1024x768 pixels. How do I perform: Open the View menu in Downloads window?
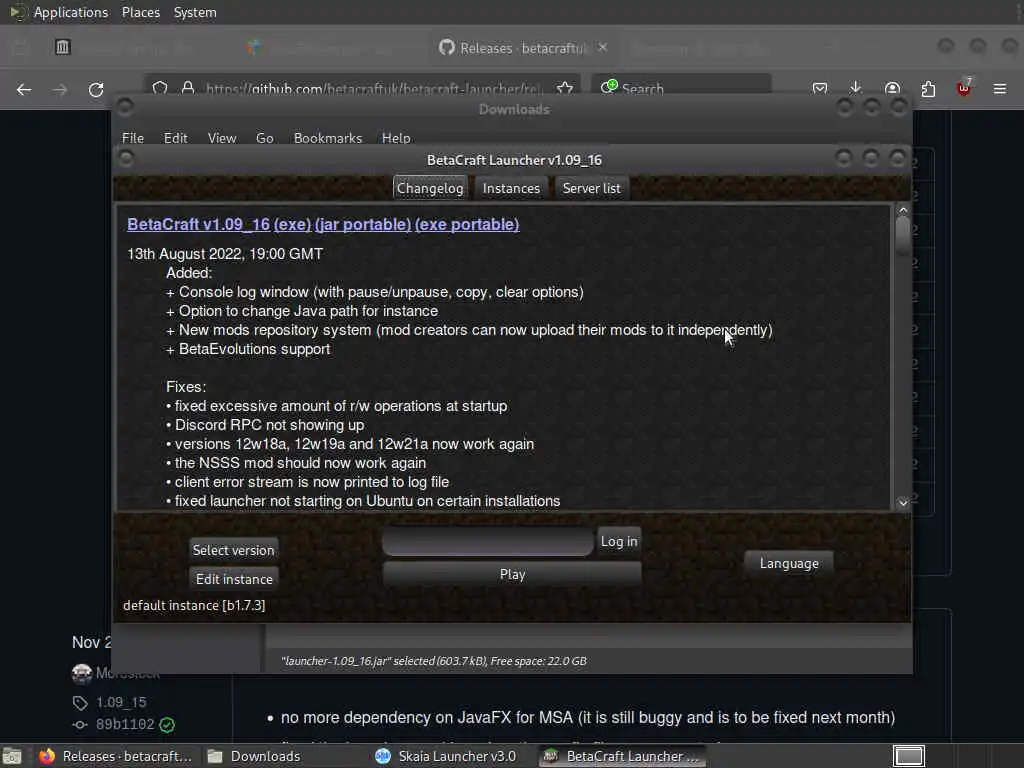222,138
